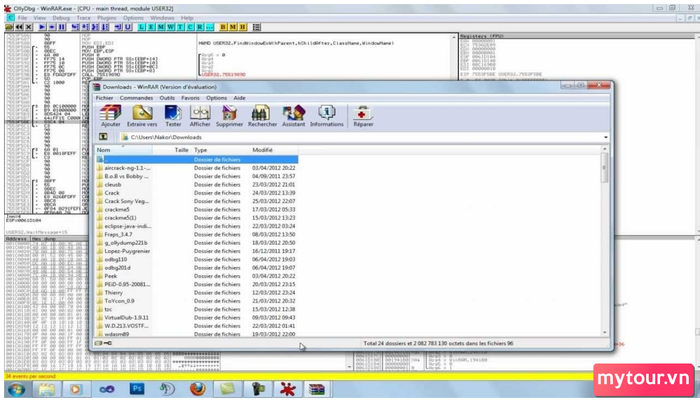Open Memory map with cyan M icon
The width and height of the screenshot is (700, 404).
click(x=161, y=27)
